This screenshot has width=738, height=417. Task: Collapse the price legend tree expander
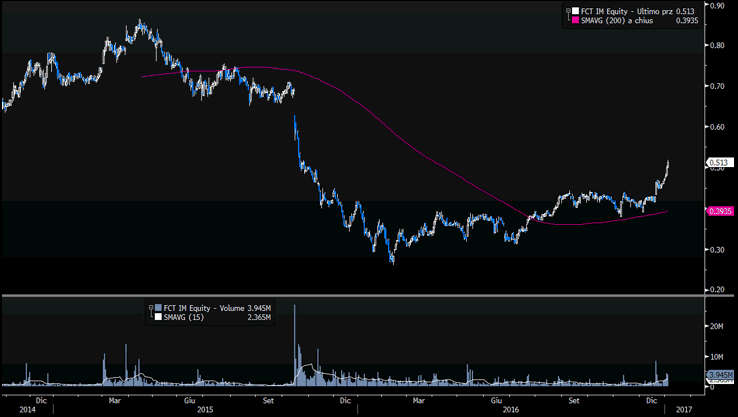click(x=567, y=11)
